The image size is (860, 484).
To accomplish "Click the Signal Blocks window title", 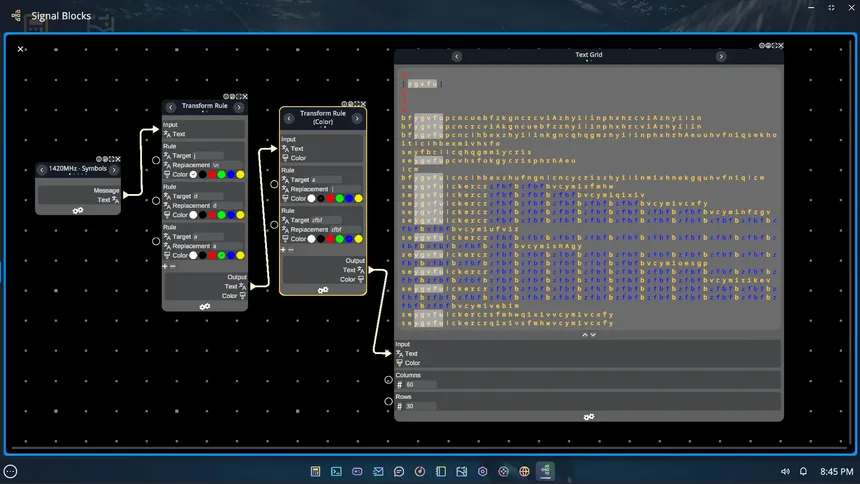I will [x=60, y=16].
